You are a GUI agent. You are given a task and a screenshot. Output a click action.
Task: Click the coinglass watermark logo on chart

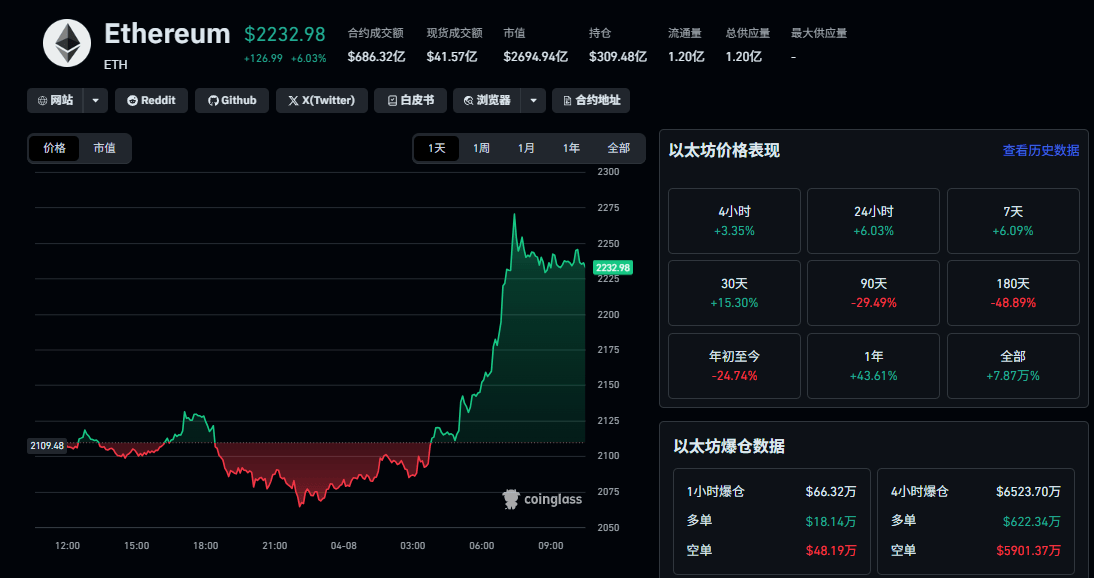coord(542,499)
